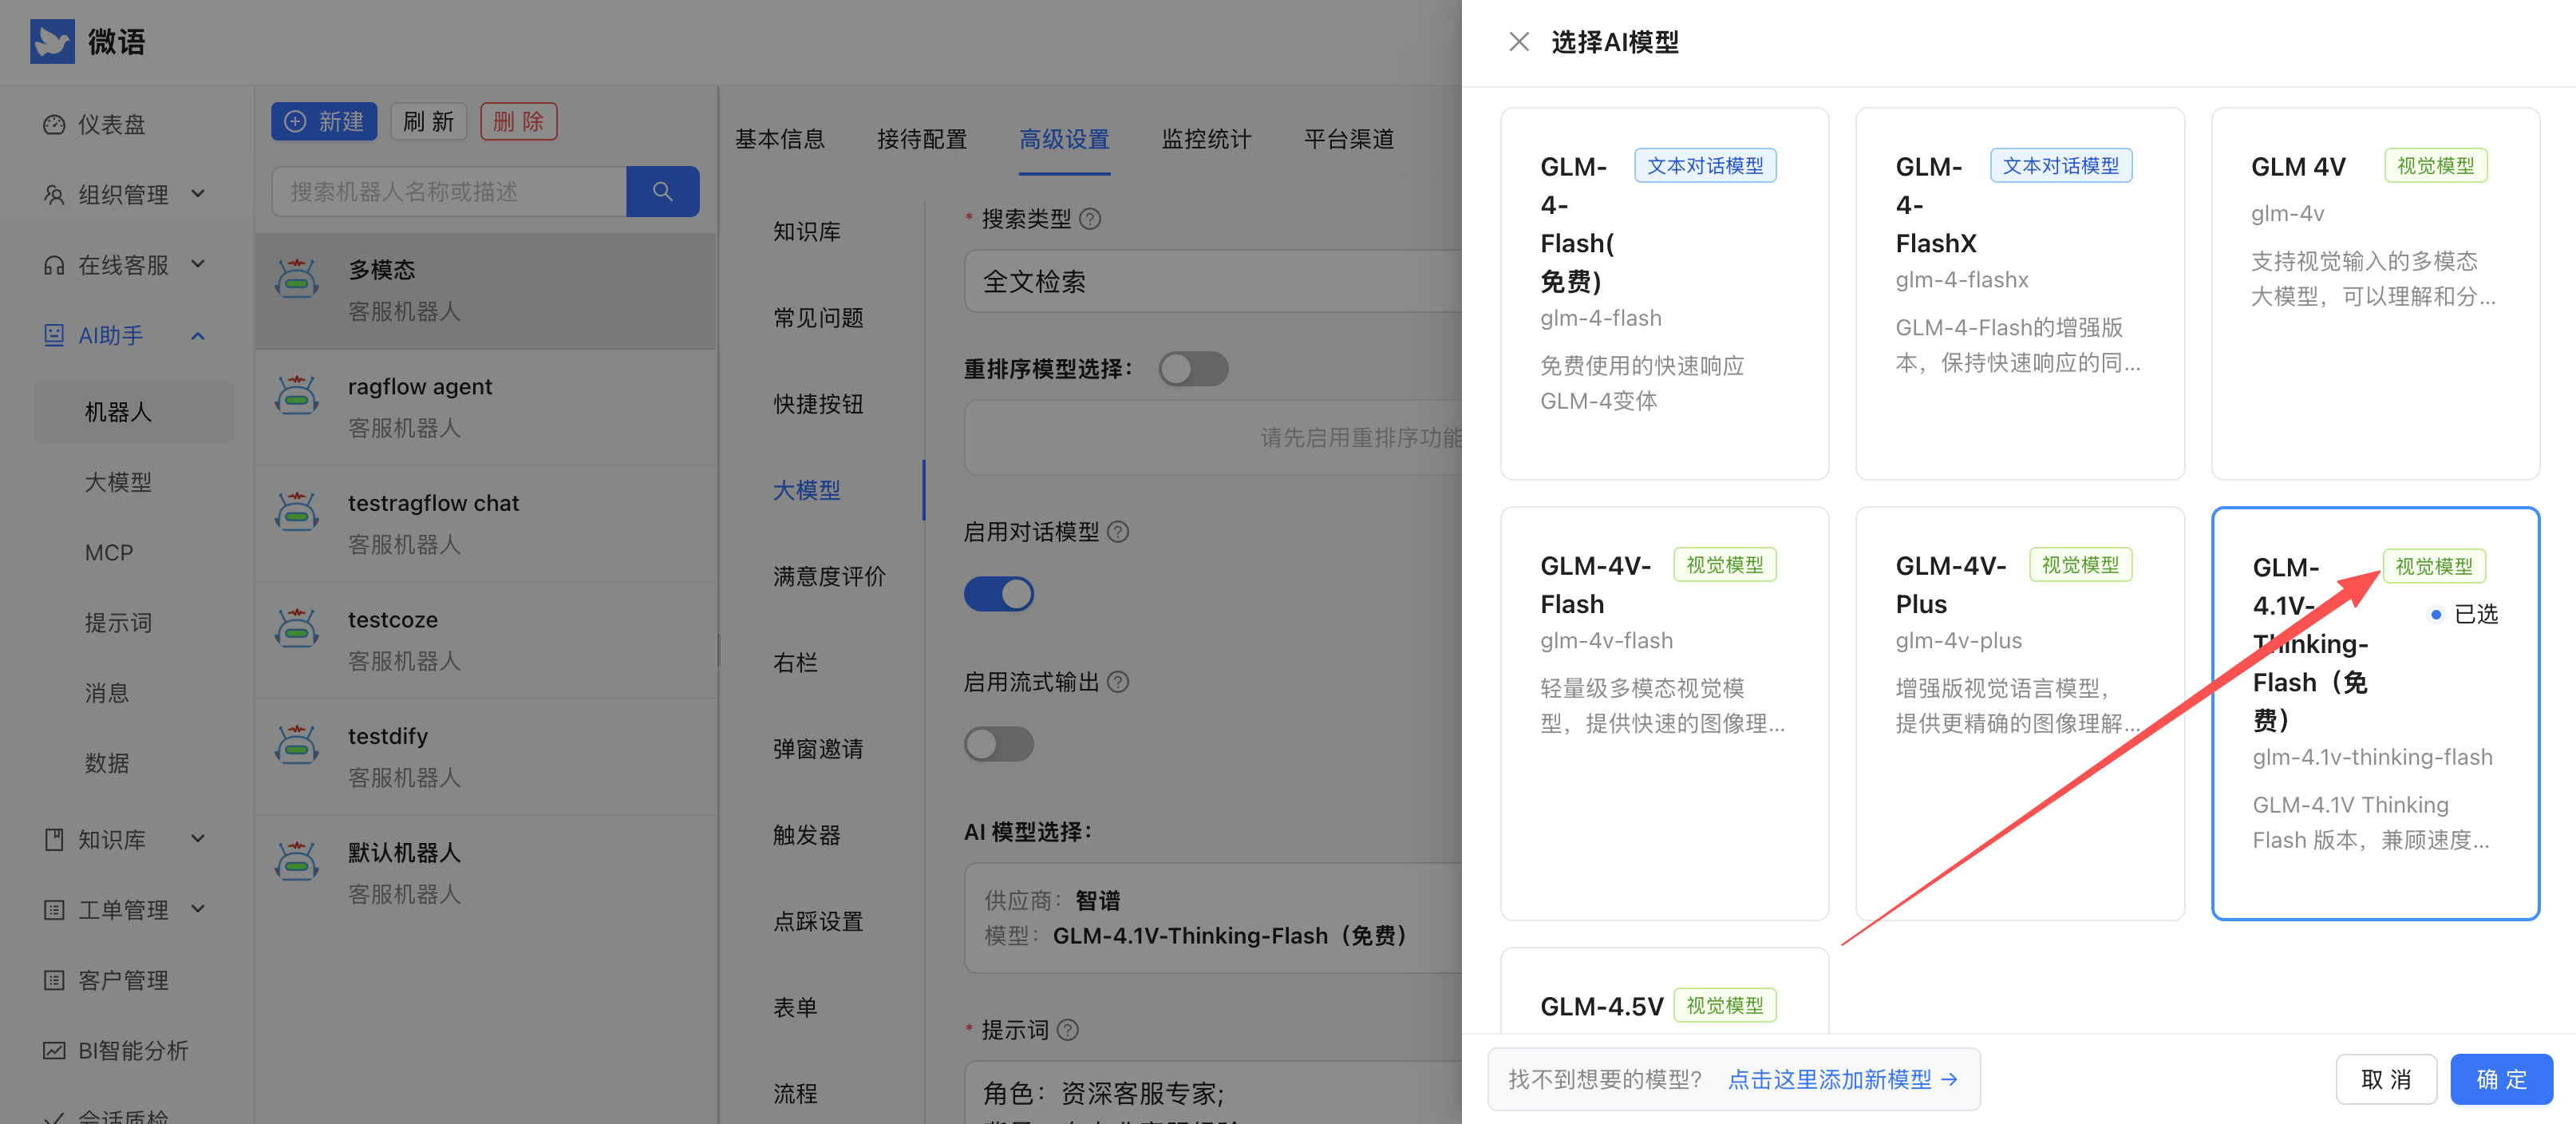Turn off the 启用对话模型 switch
Screen dimensions: 2576x1124
(x=998, y=594)
